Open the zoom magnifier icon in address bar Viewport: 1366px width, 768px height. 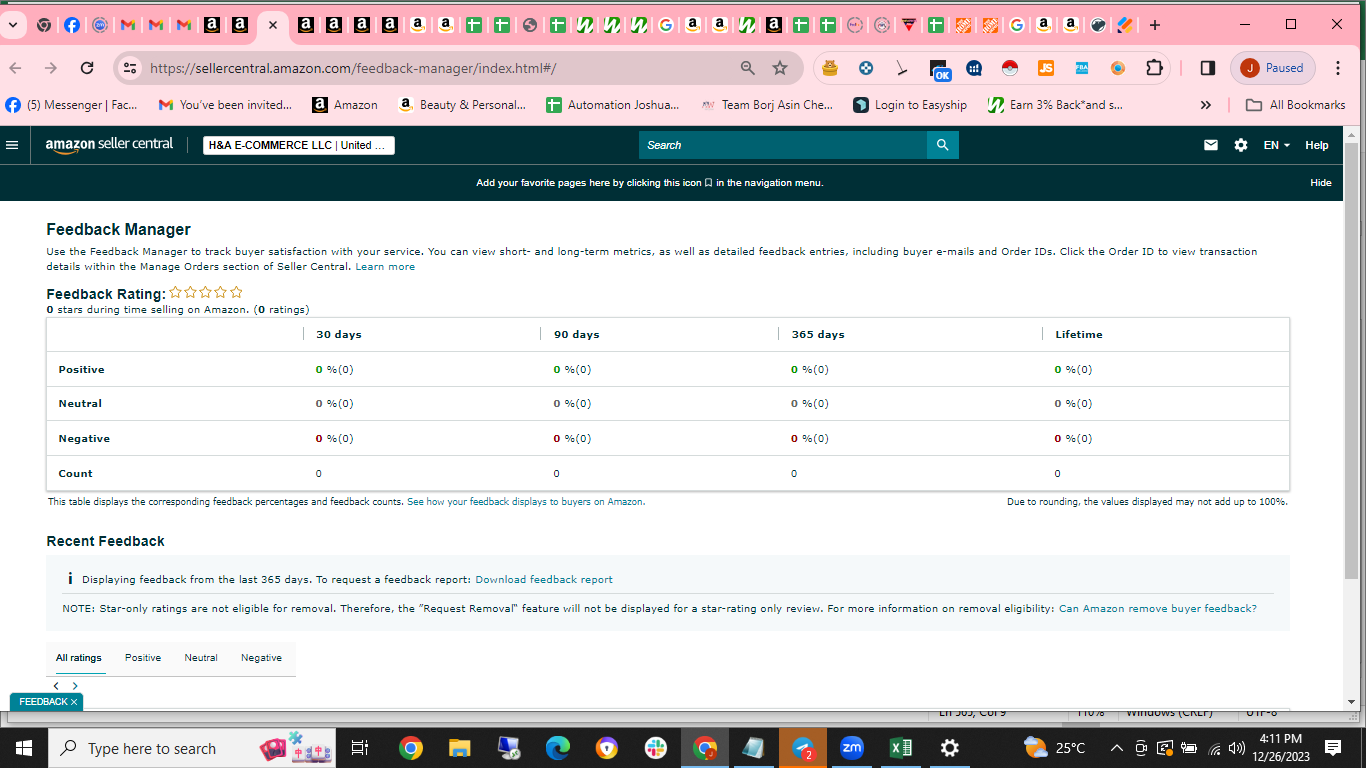748,68
